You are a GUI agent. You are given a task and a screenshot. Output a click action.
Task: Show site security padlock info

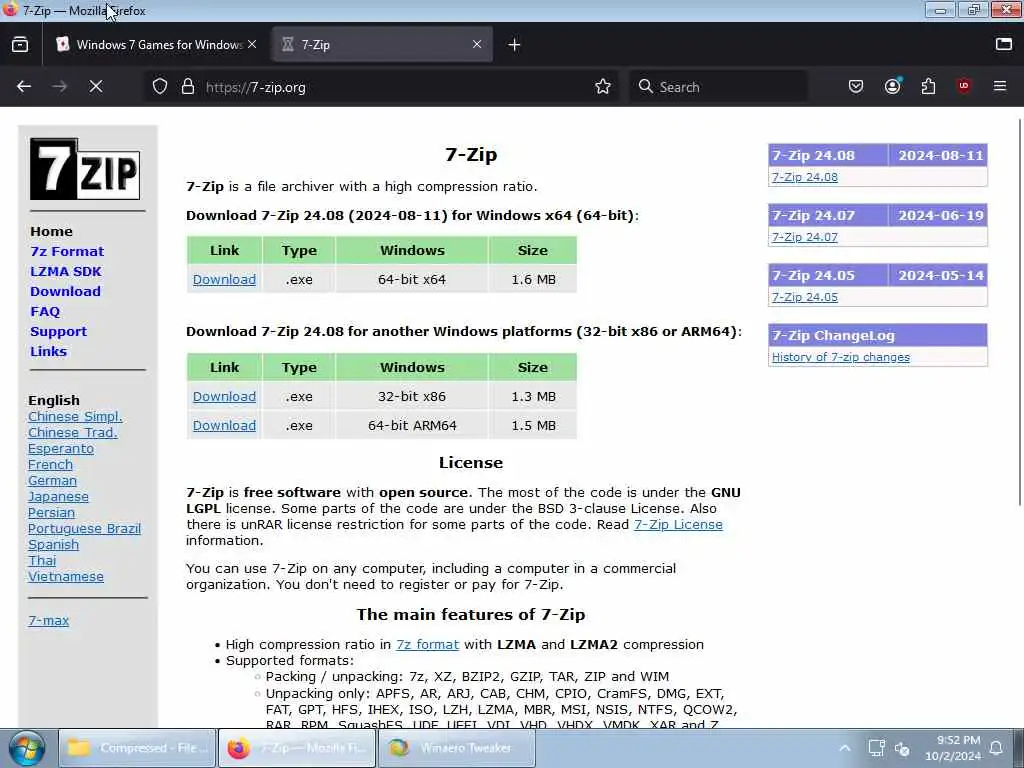click(188, 86)
